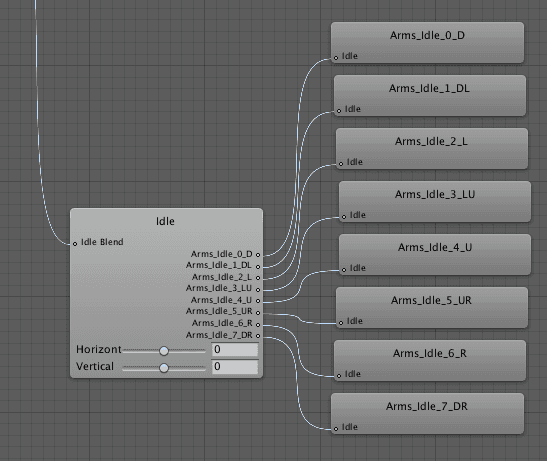Select the Arms_Idle_6_R node
The image size is (547, 461).
430,361
